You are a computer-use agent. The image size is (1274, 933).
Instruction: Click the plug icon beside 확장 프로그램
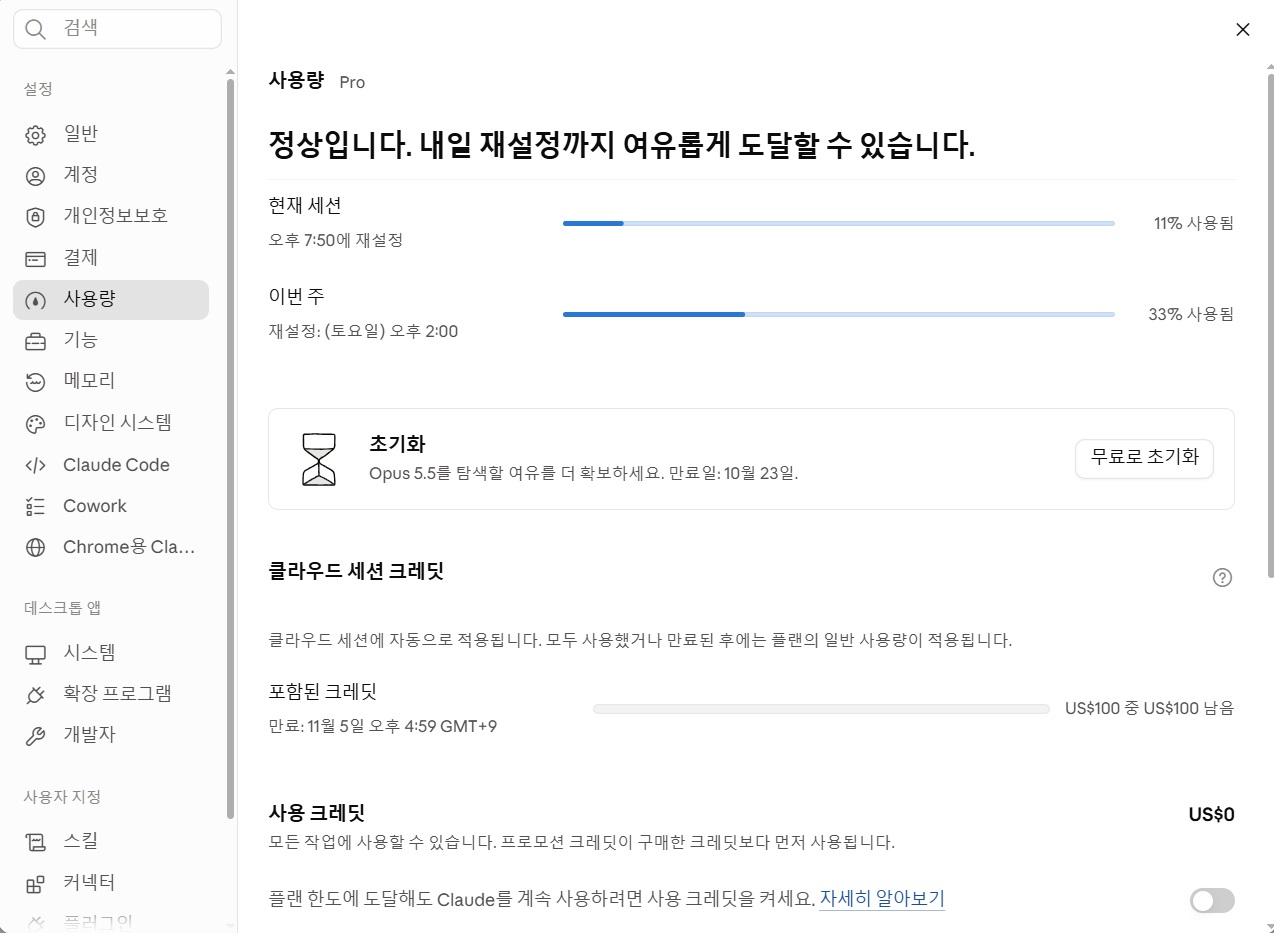click(x=35, y=695)
